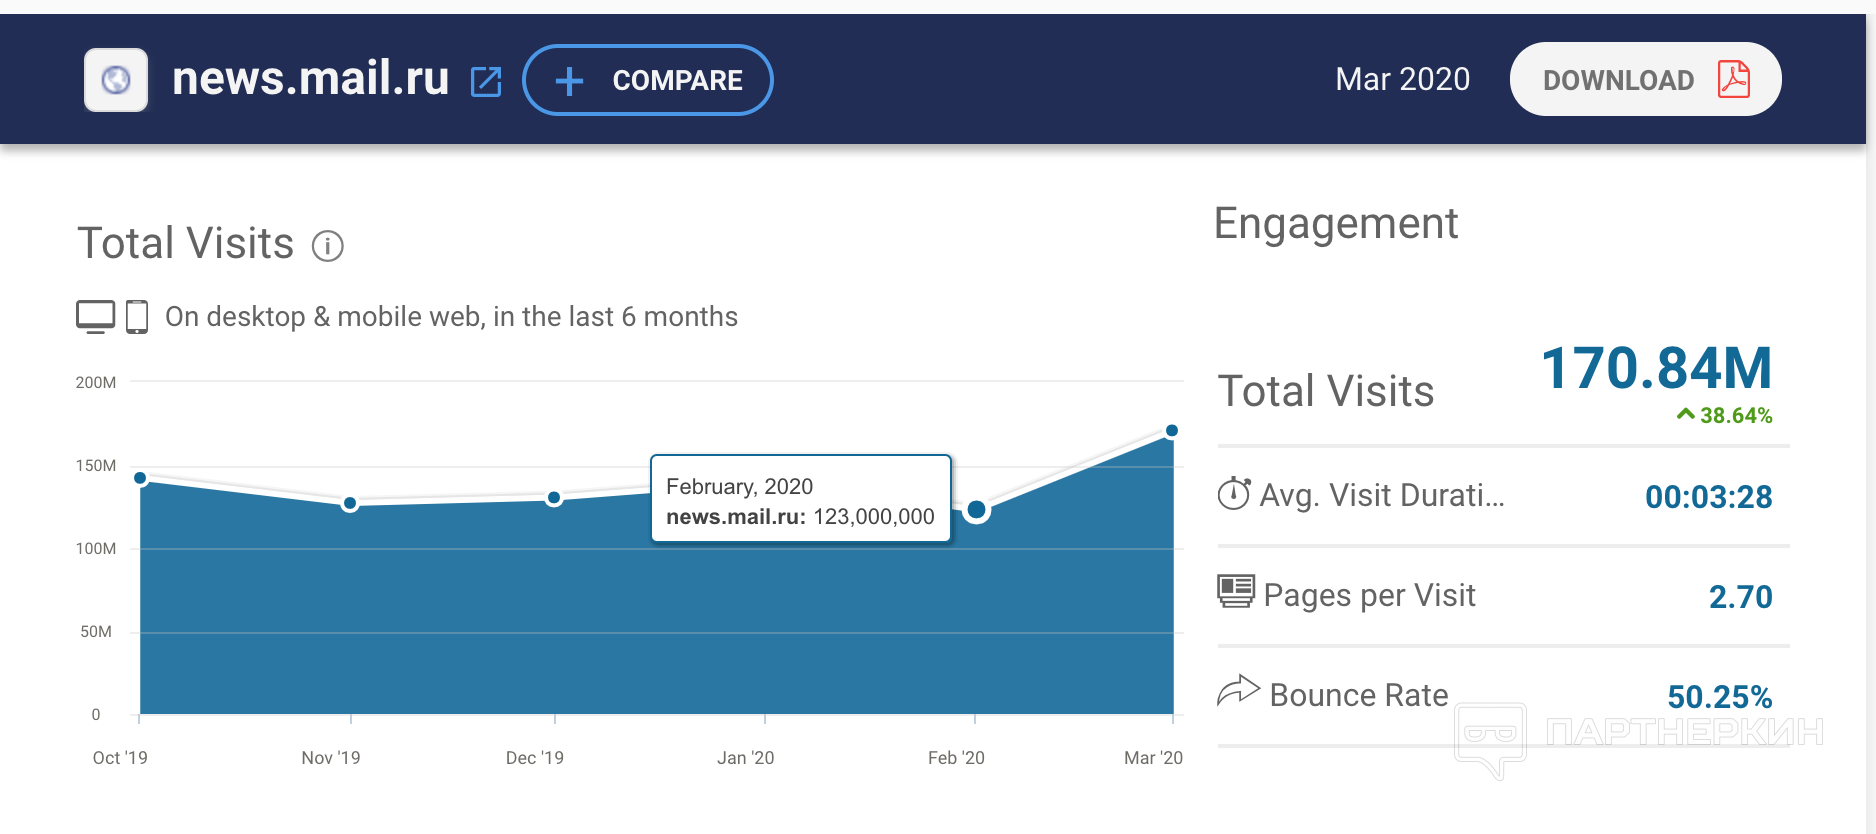Click the Avg. Visit Duration stopwatch icon
1876x834 pixels.
[x=1234, y=493]
